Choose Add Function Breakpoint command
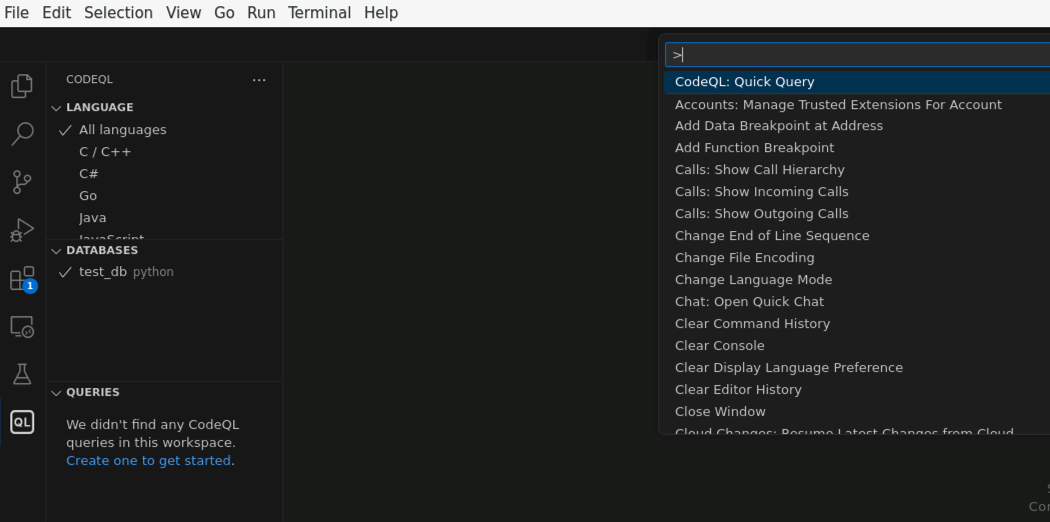This screenshot has width=1050, height=522. click(x=856, y=148)
